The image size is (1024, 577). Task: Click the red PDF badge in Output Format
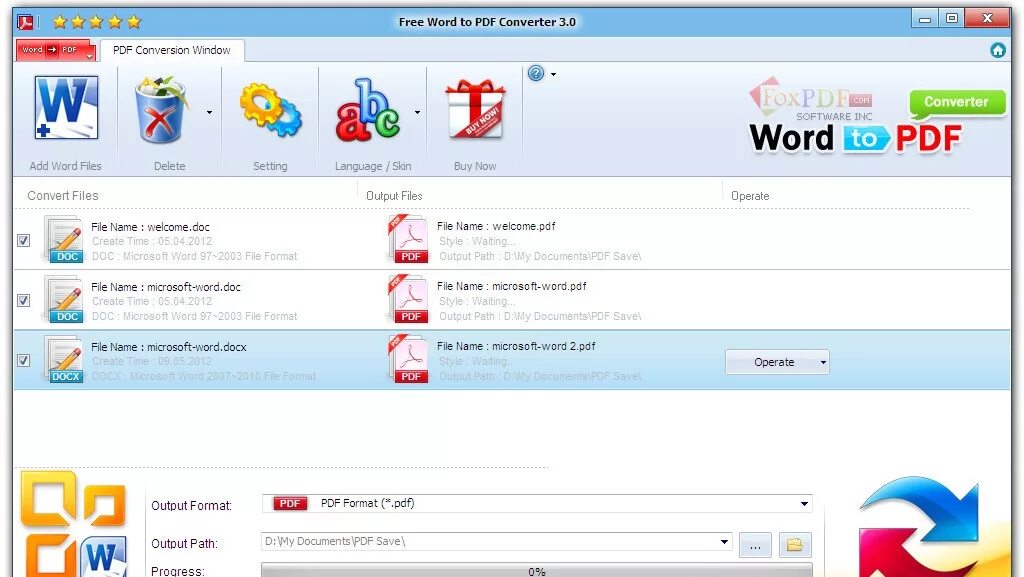tap(289, 503)
